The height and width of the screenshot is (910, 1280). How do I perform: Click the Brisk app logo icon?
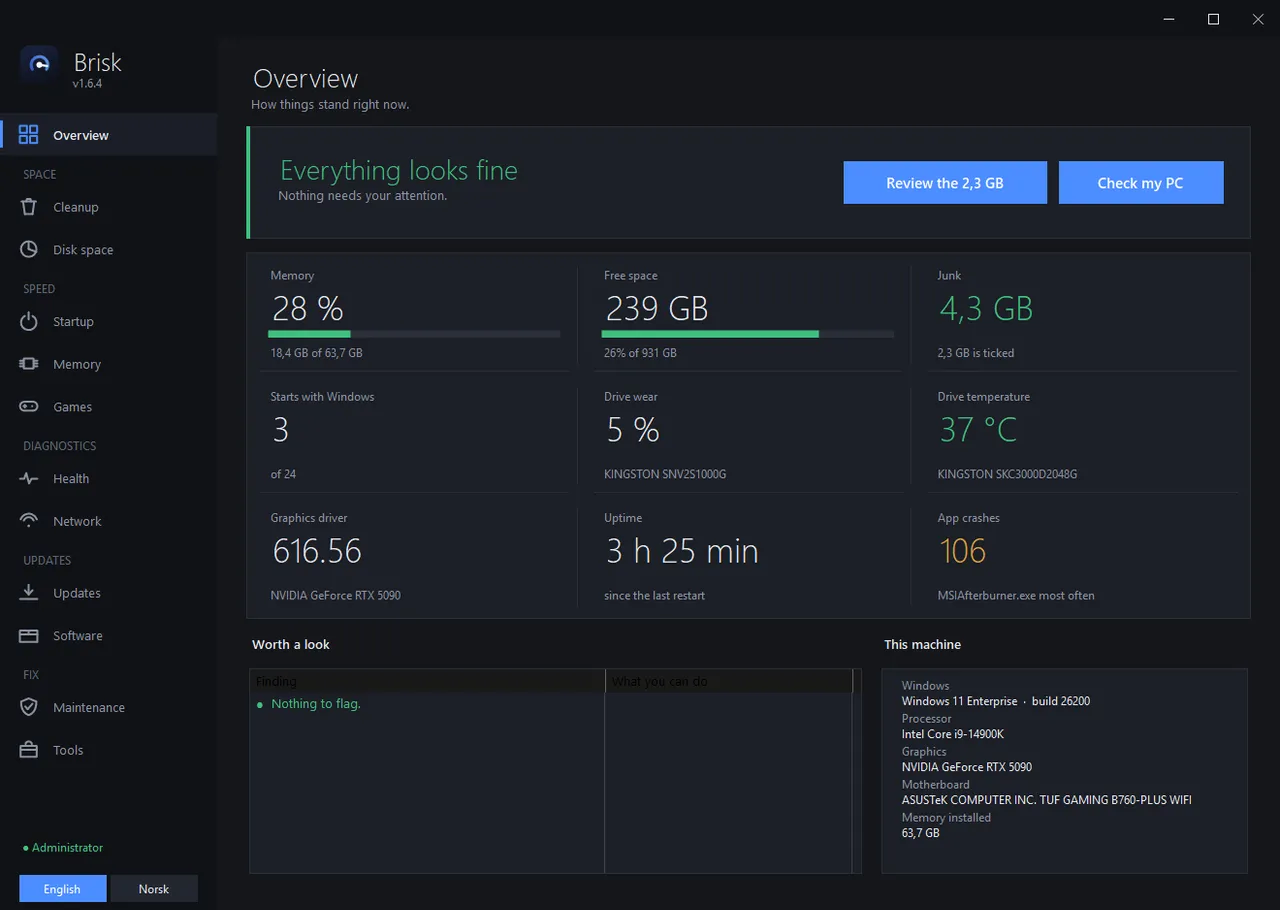(x=40, y=65)
